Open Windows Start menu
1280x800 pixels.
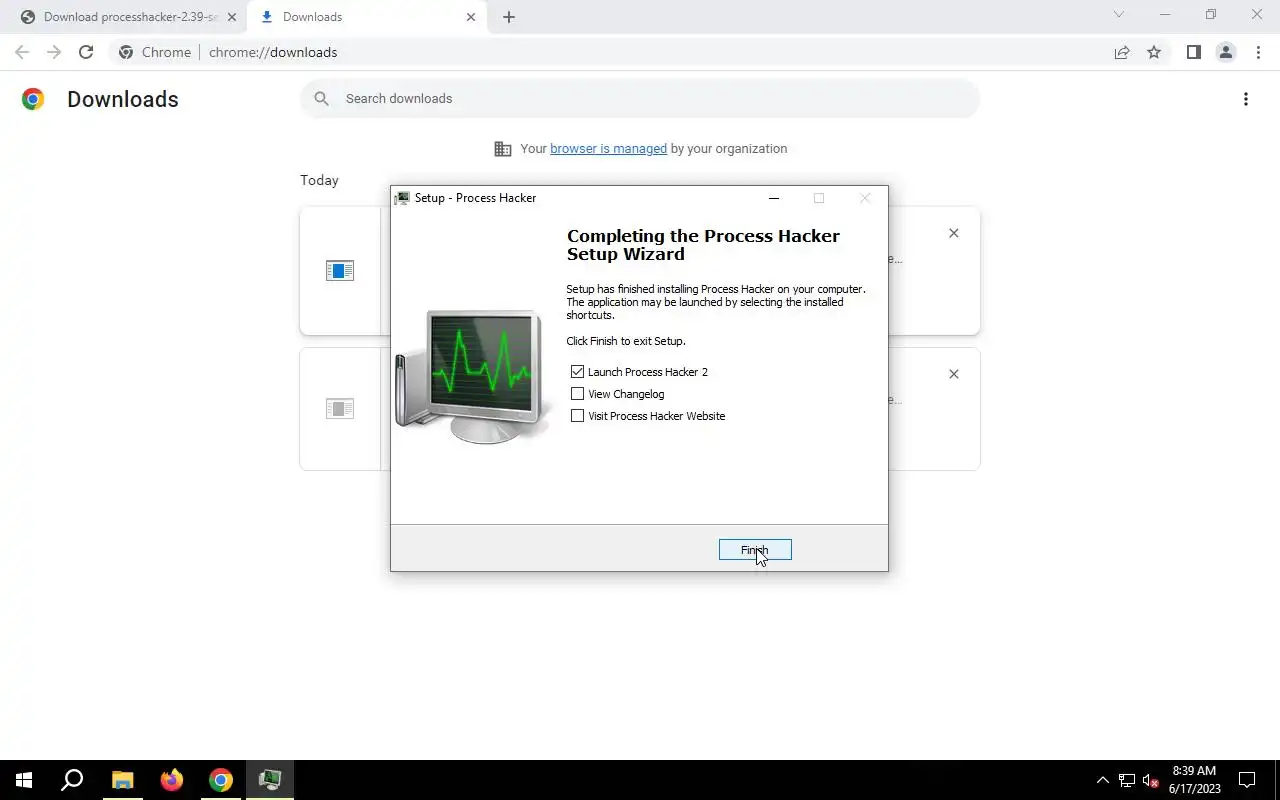point(24,780)
